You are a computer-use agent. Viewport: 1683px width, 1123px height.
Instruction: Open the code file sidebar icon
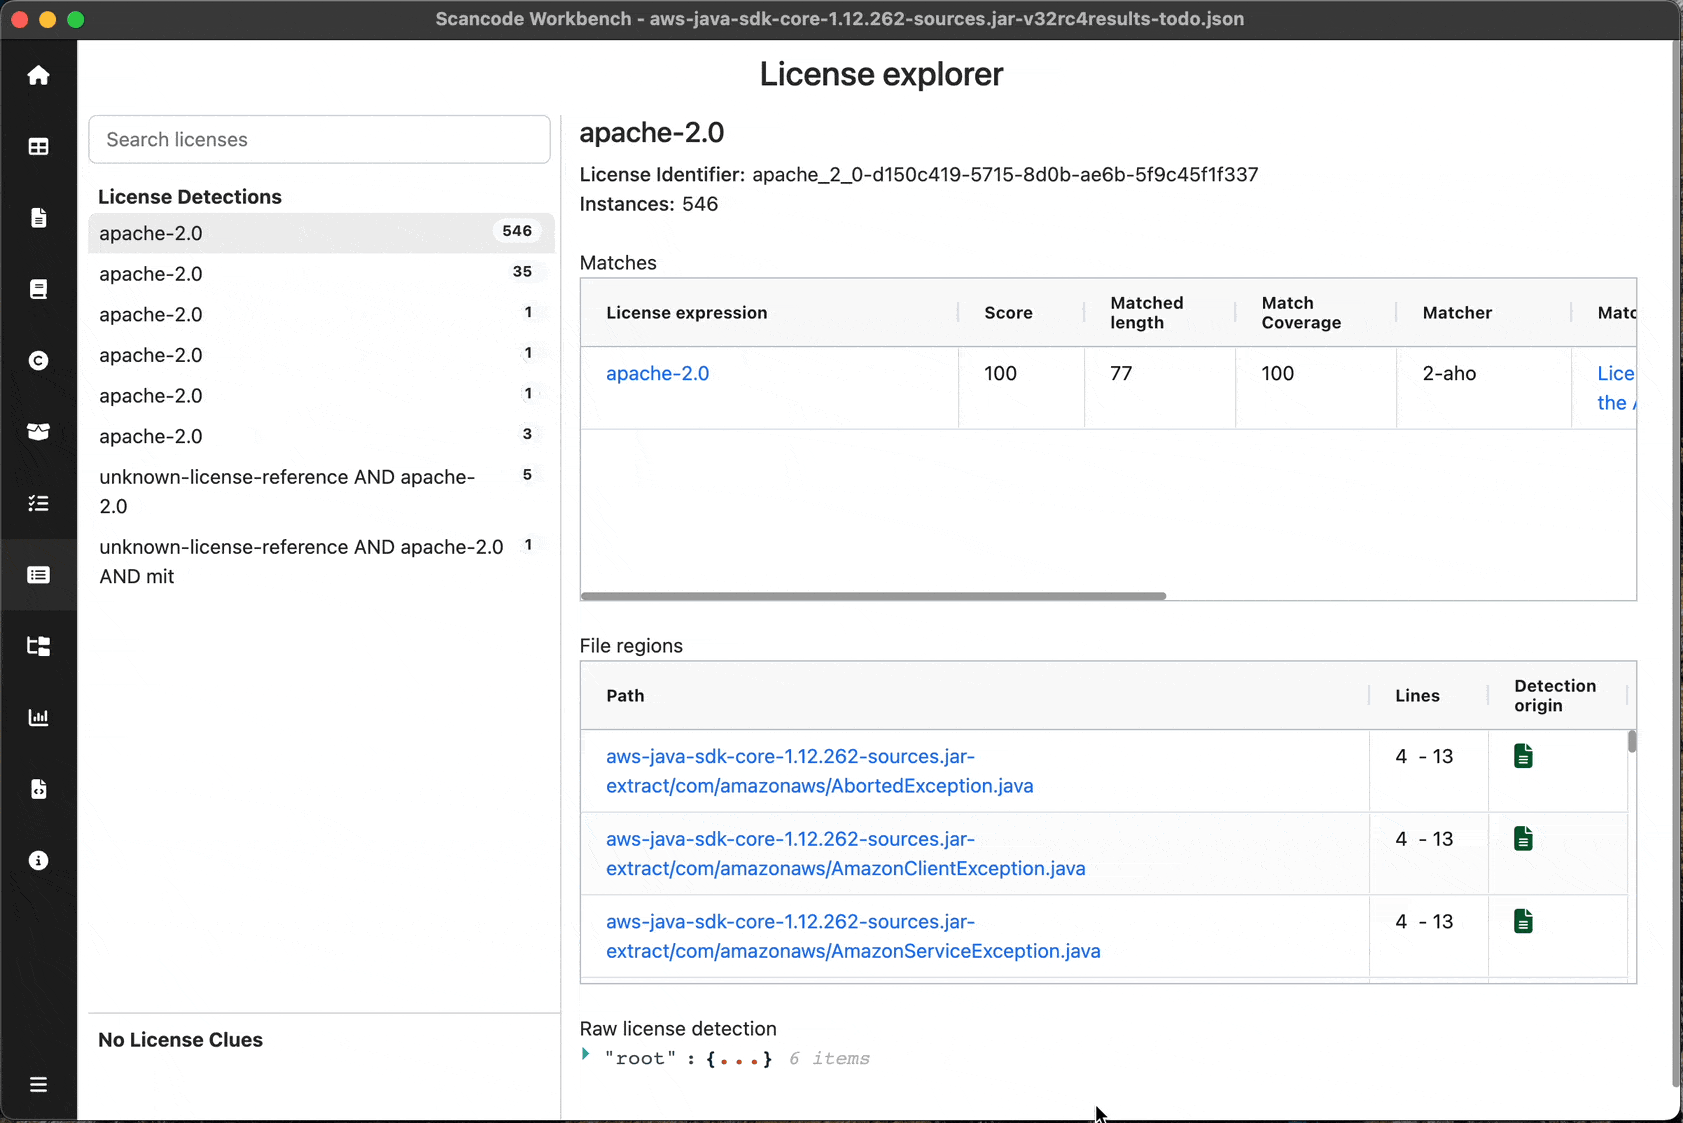[38, 789]
